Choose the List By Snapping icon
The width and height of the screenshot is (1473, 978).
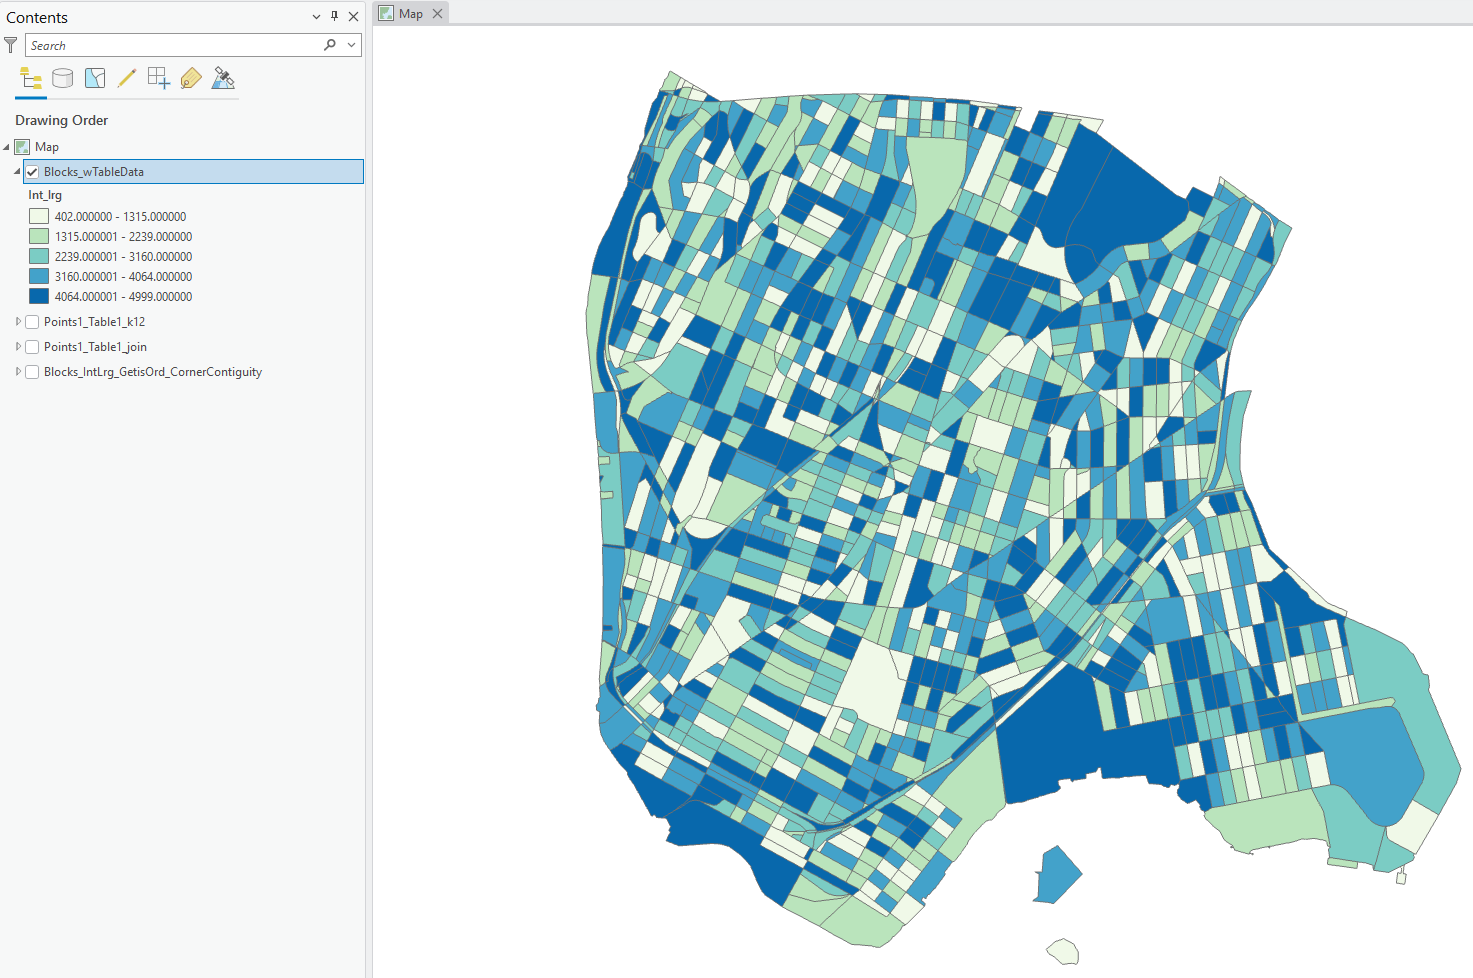(158, 78)
